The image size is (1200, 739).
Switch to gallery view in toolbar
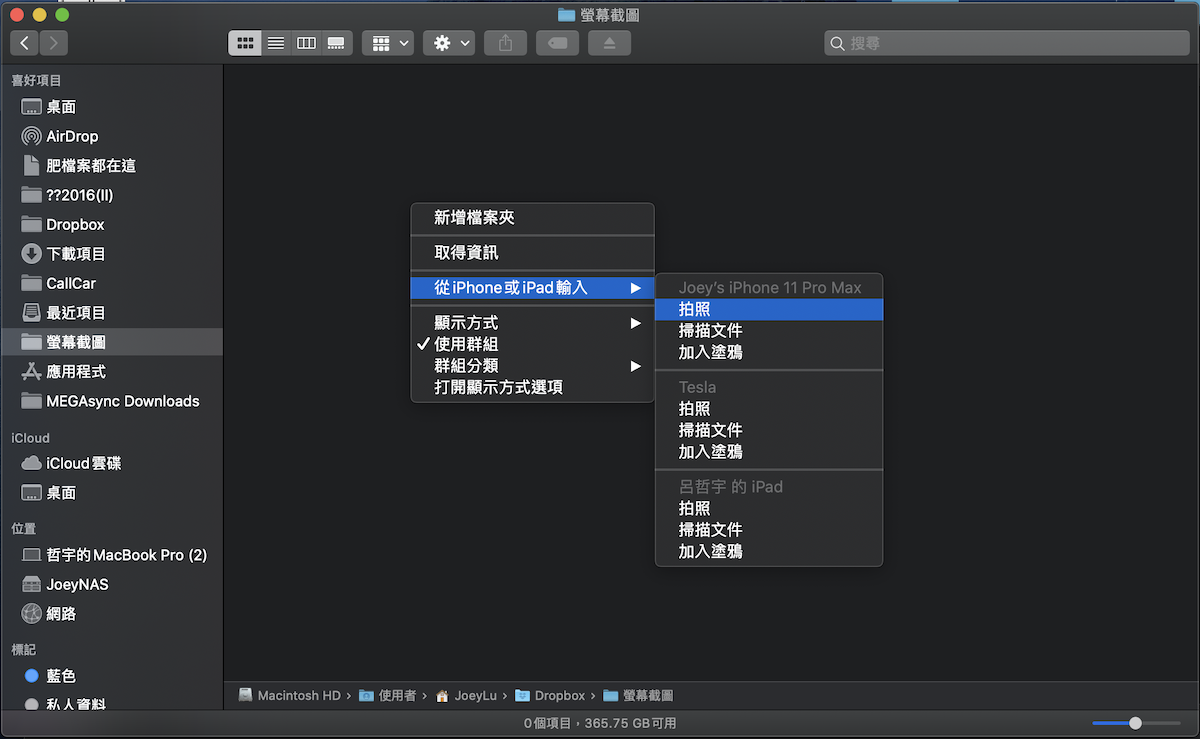pyautogui.click(x=337, y=43)
